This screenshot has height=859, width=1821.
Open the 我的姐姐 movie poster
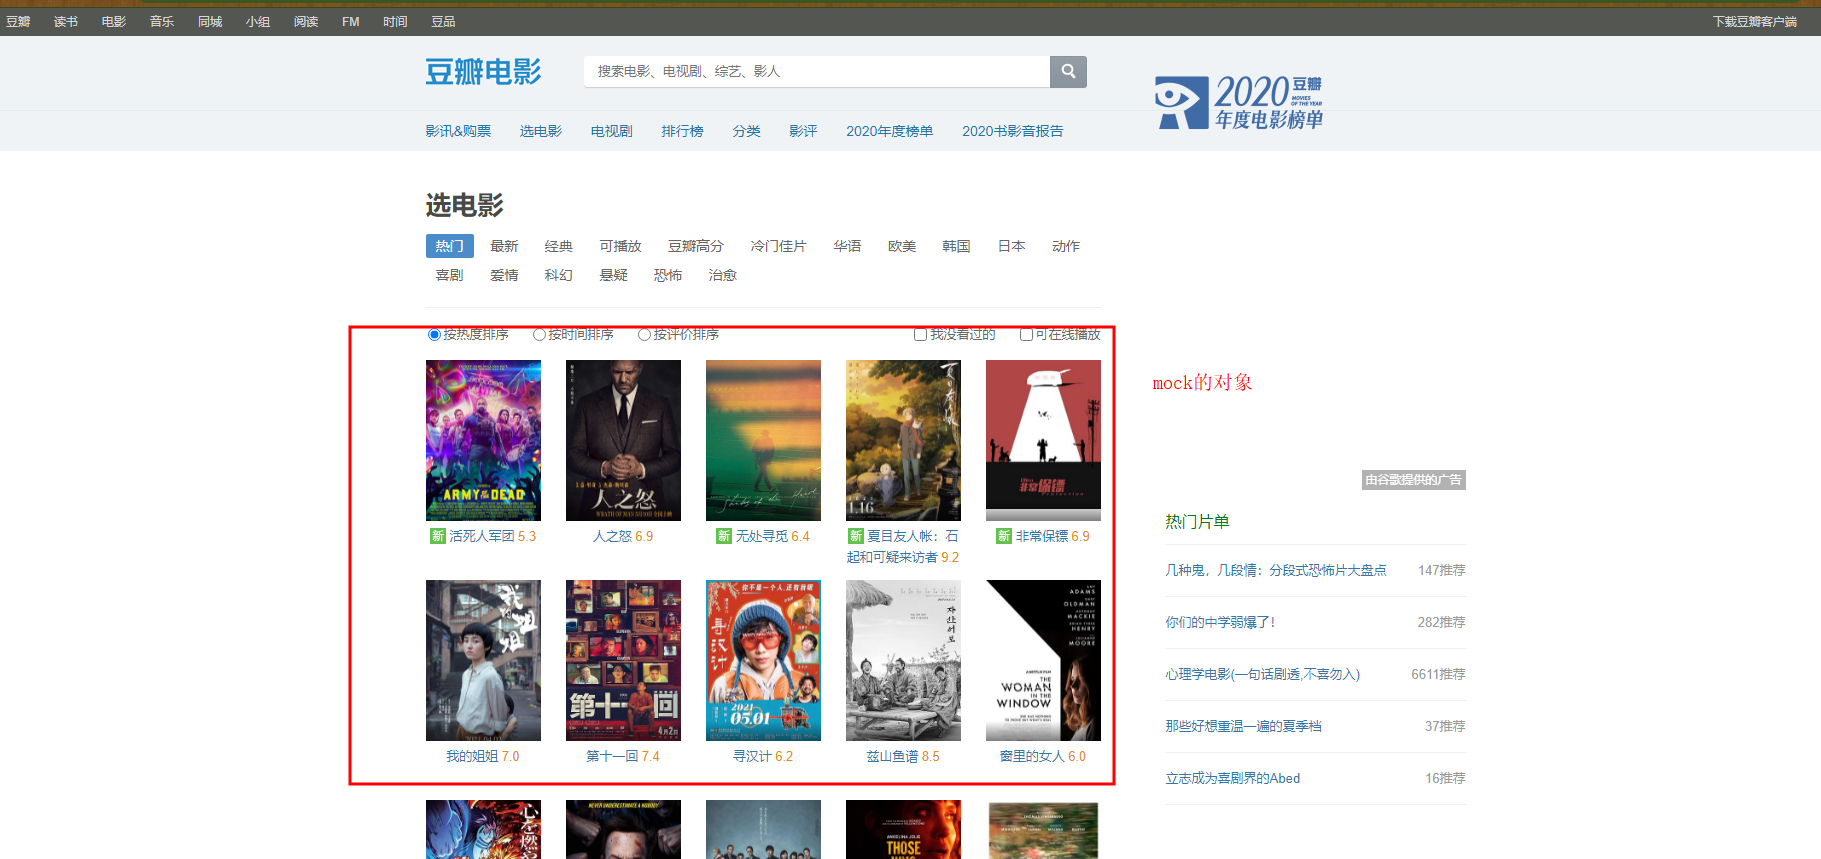click(x=483, y=660)
